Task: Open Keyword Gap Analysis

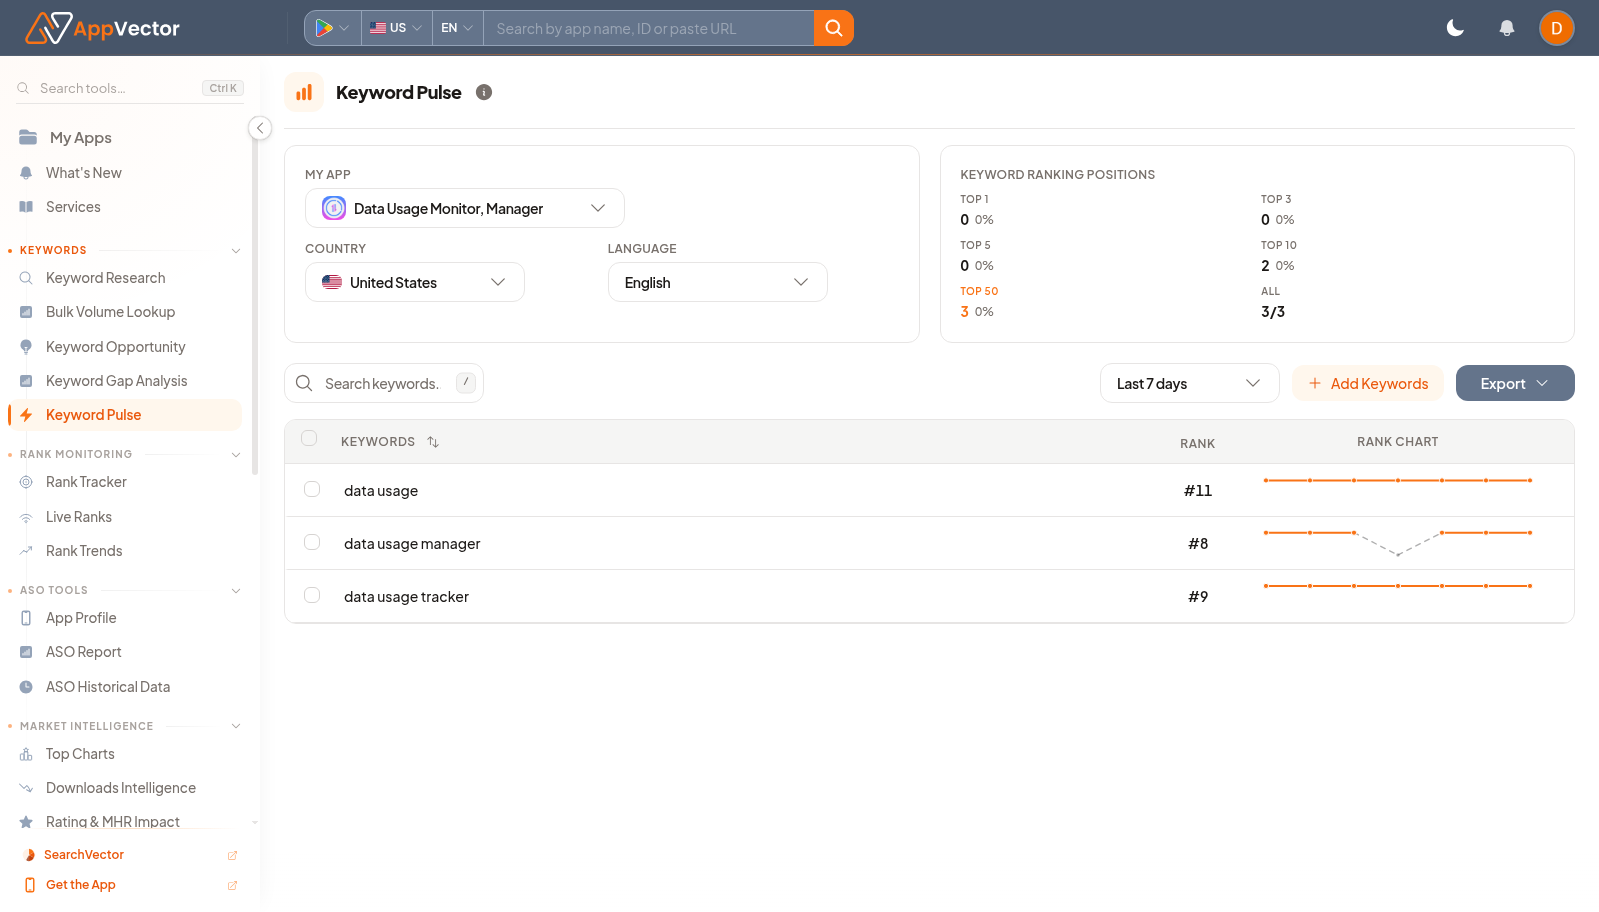Action: tap(117, 381)
